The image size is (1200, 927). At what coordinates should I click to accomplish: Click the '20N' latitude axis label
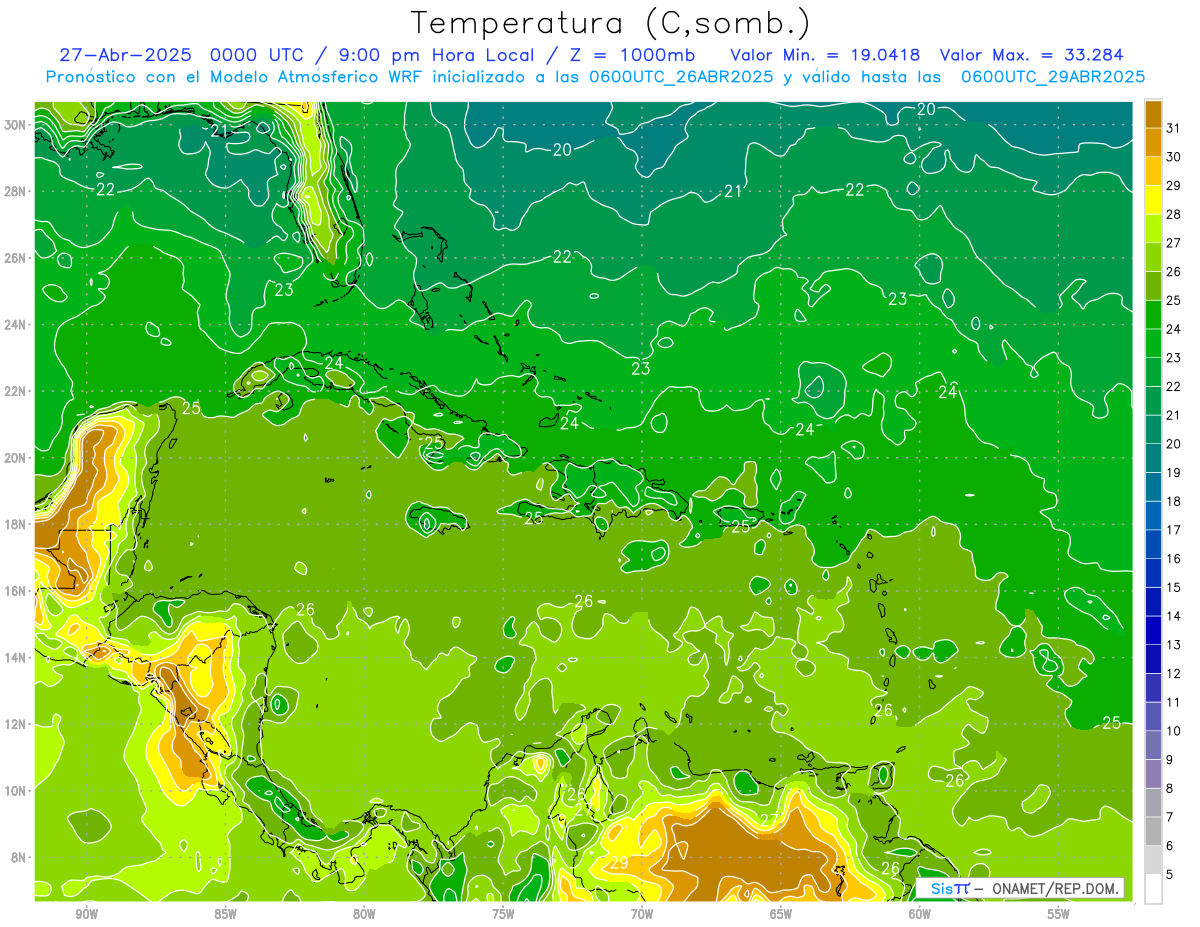click(16, 458)
